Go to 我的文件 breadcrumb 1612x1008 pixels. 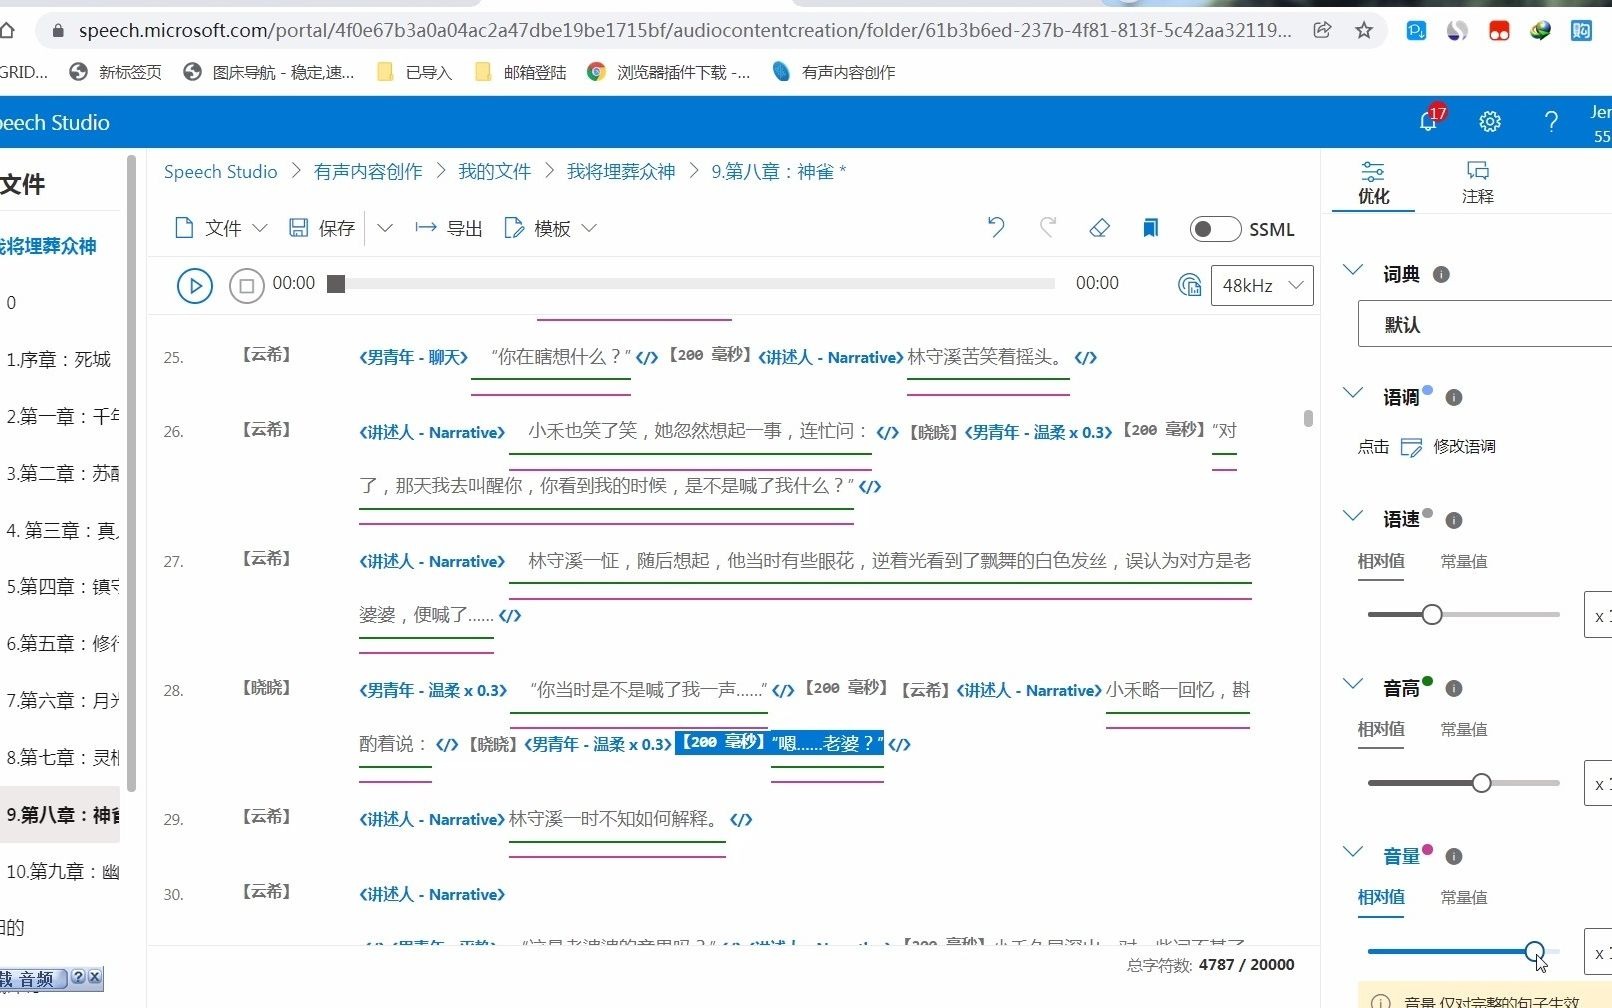[x=494, y=172]
